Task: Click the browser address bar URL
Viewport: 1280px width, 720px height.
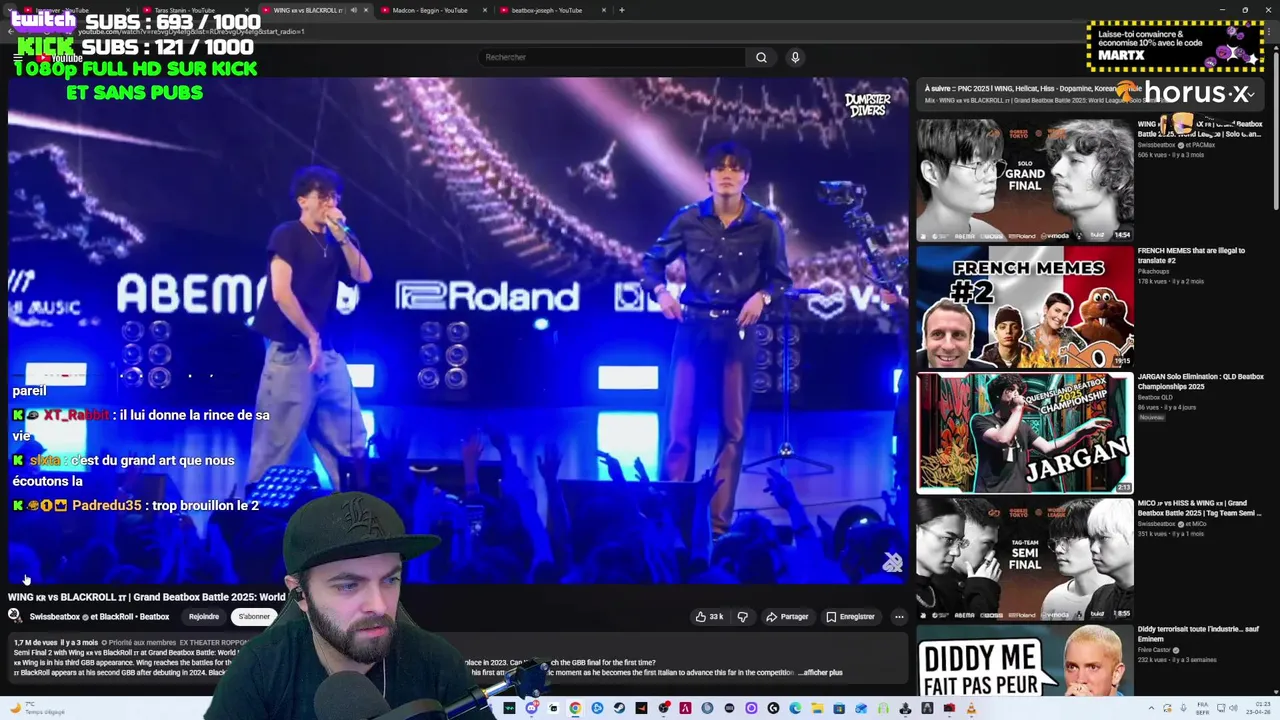Action: (190, 31)
